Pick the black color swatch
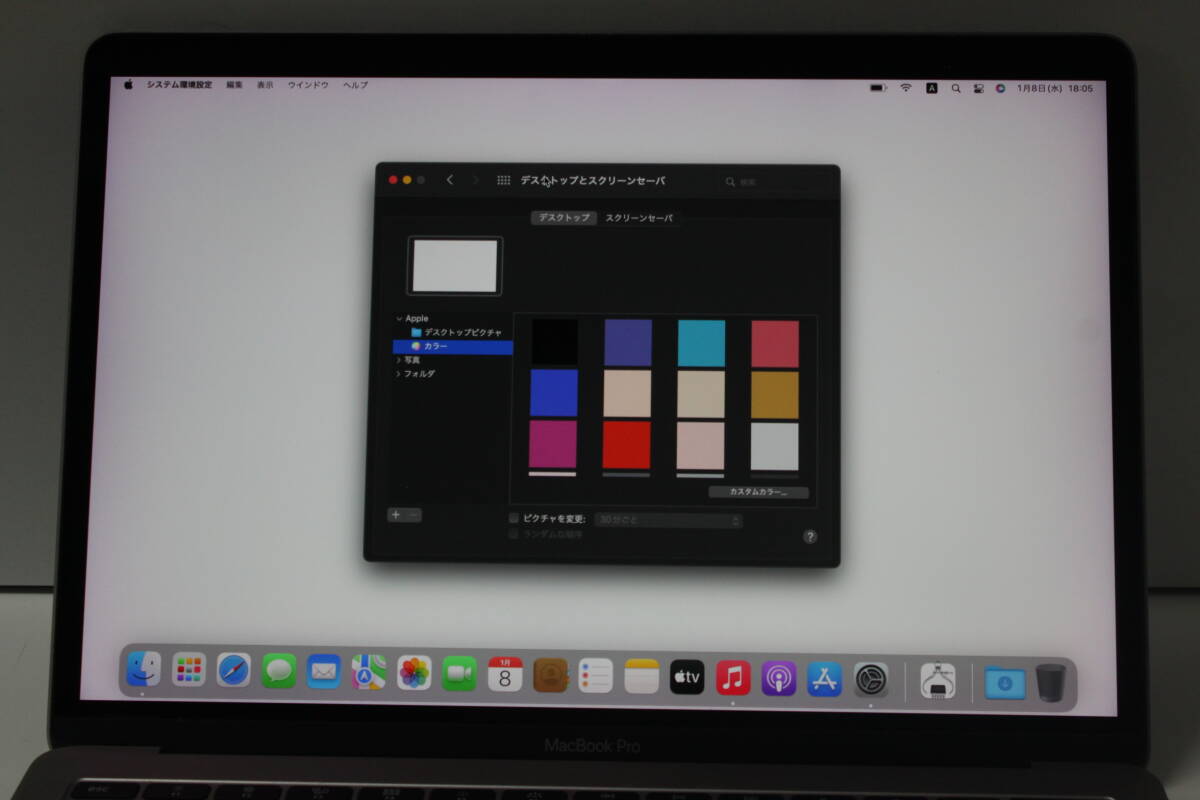 (554, 342)
